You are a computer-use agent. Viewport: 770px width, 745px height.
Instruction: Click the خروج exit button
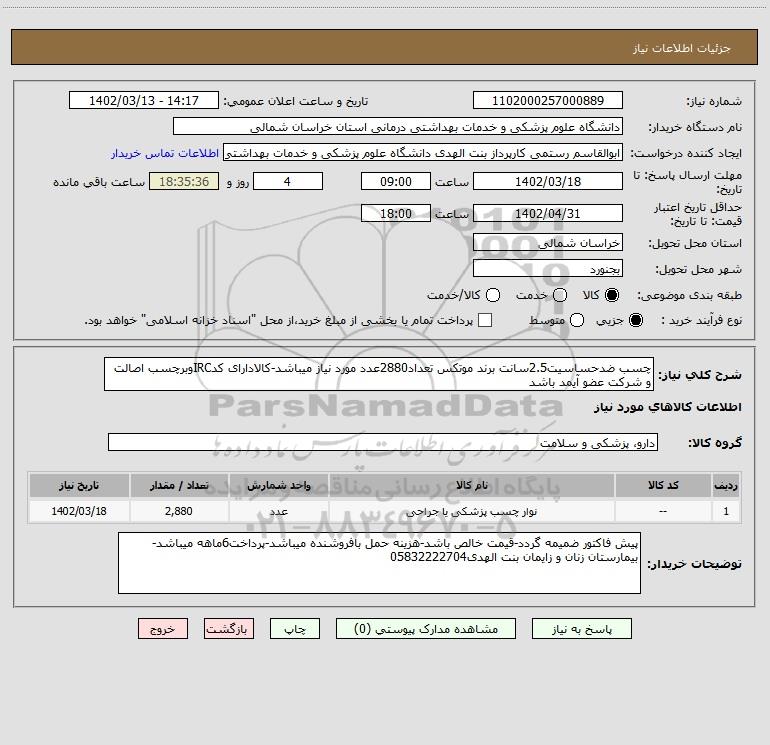[x=163, y=629]
